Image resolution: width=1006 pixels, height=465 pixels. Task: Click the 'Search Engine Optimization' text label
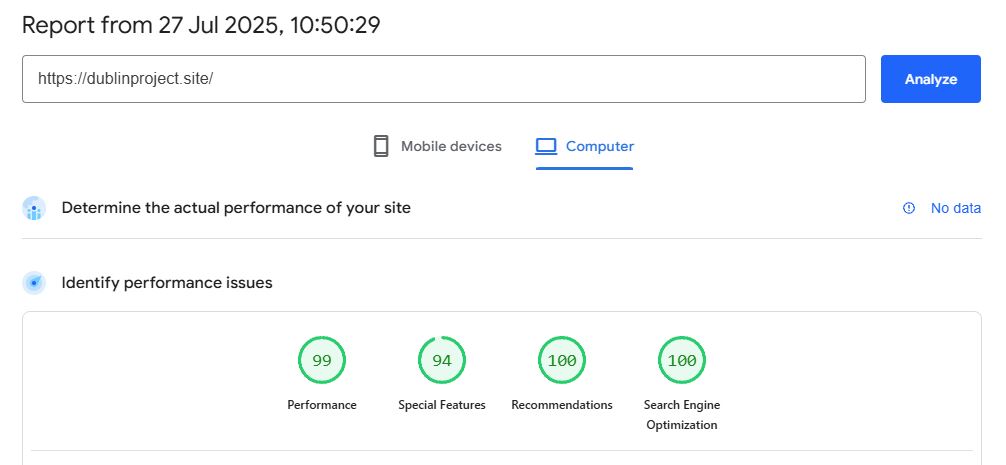click(682, 415)
